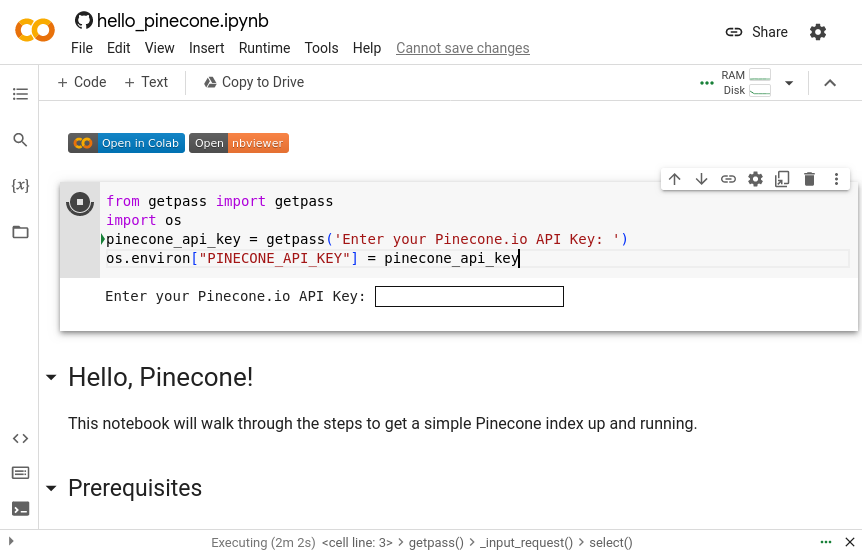Collapse the Hello, Pinecone! section
Viewport: 862px width, 554px height.
pyautogui.click(x=51, y=378)
